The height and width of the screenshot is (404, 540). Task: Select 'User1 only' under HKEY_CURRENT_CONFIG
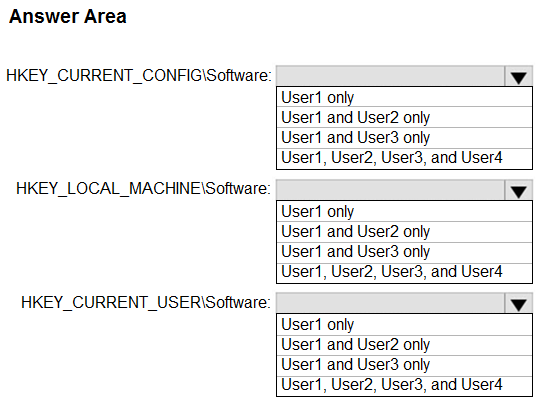(x=404, y=97)
